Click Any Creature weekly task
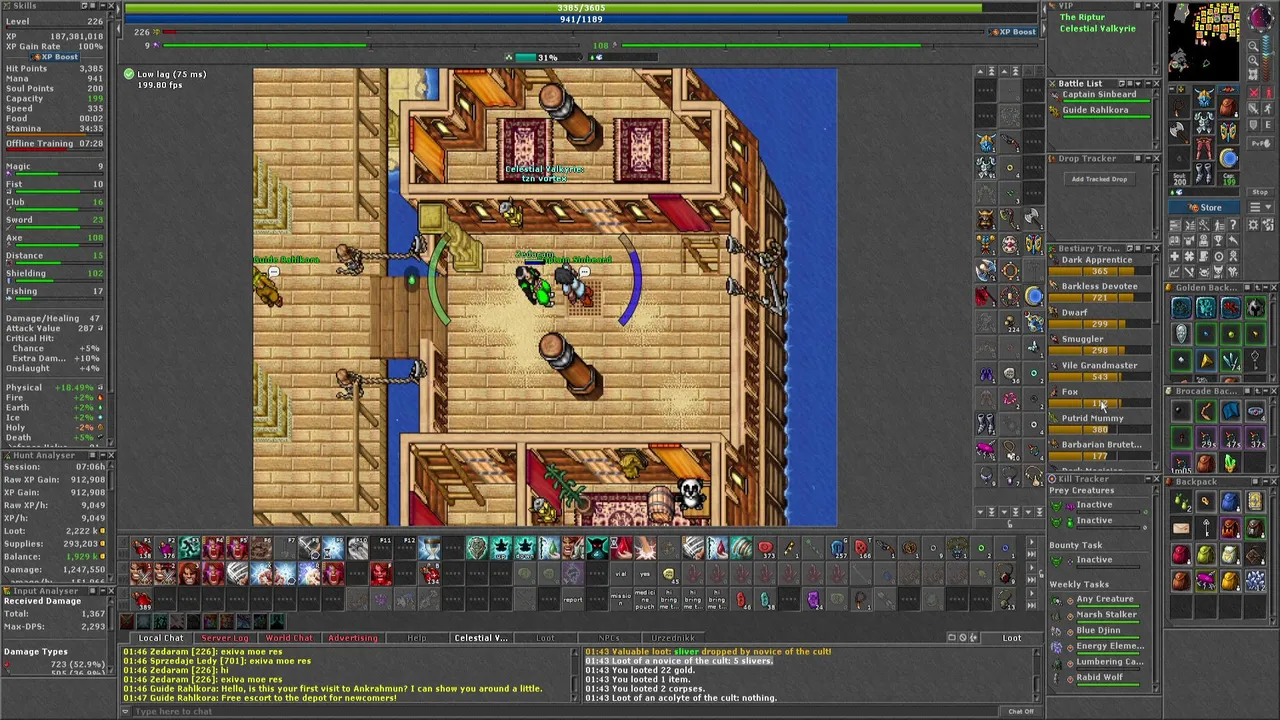1280x720 pixels. pos(1104,599)
